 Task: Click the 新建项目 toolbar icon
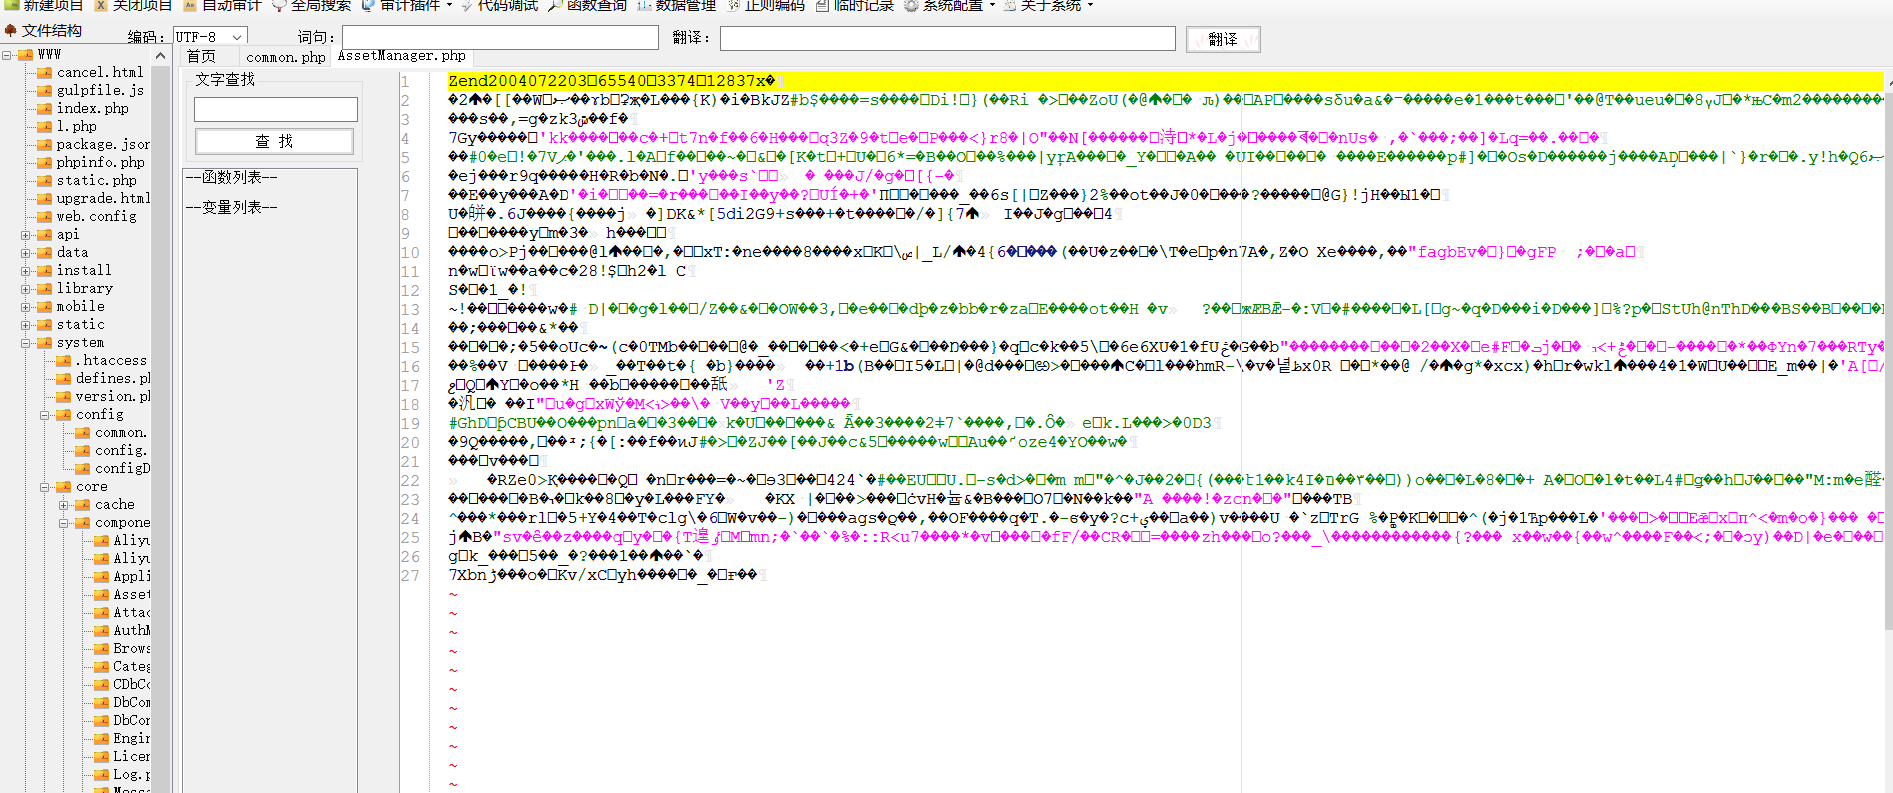(x=12, y=5)
